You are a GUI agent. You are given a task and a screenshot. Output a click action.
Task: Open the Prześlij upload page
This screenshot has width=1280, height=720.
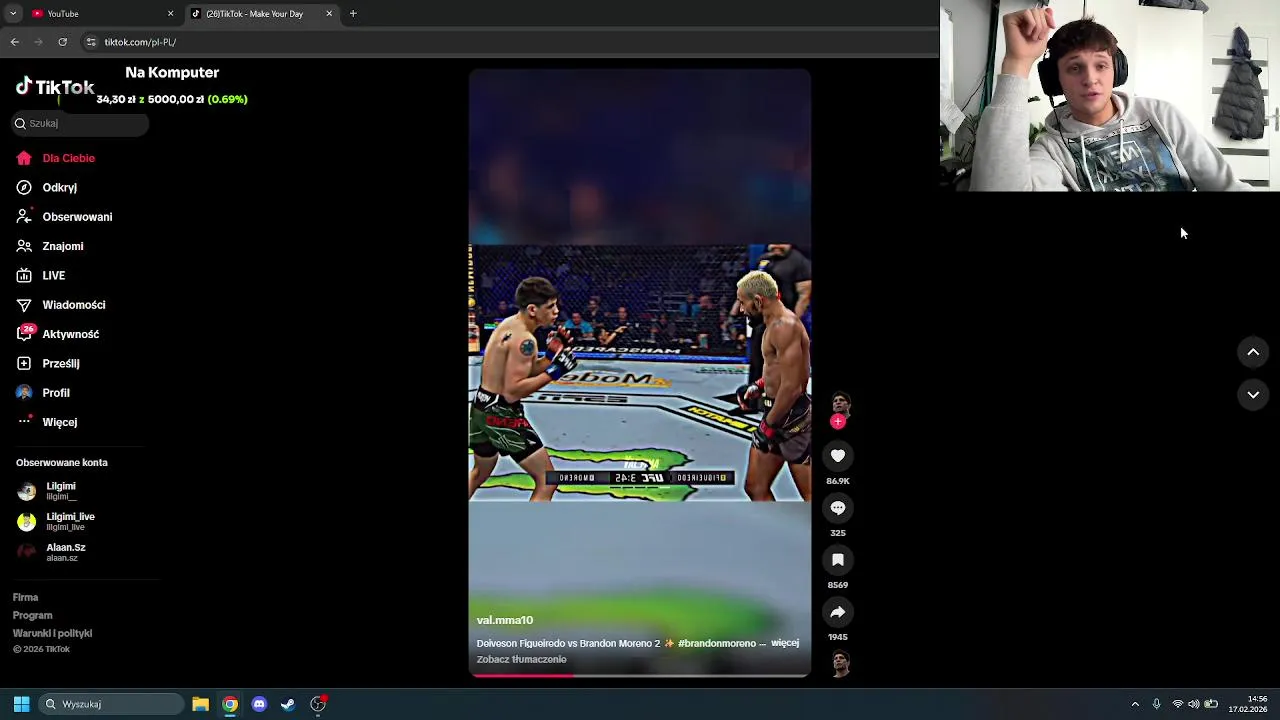pos(48,363)
